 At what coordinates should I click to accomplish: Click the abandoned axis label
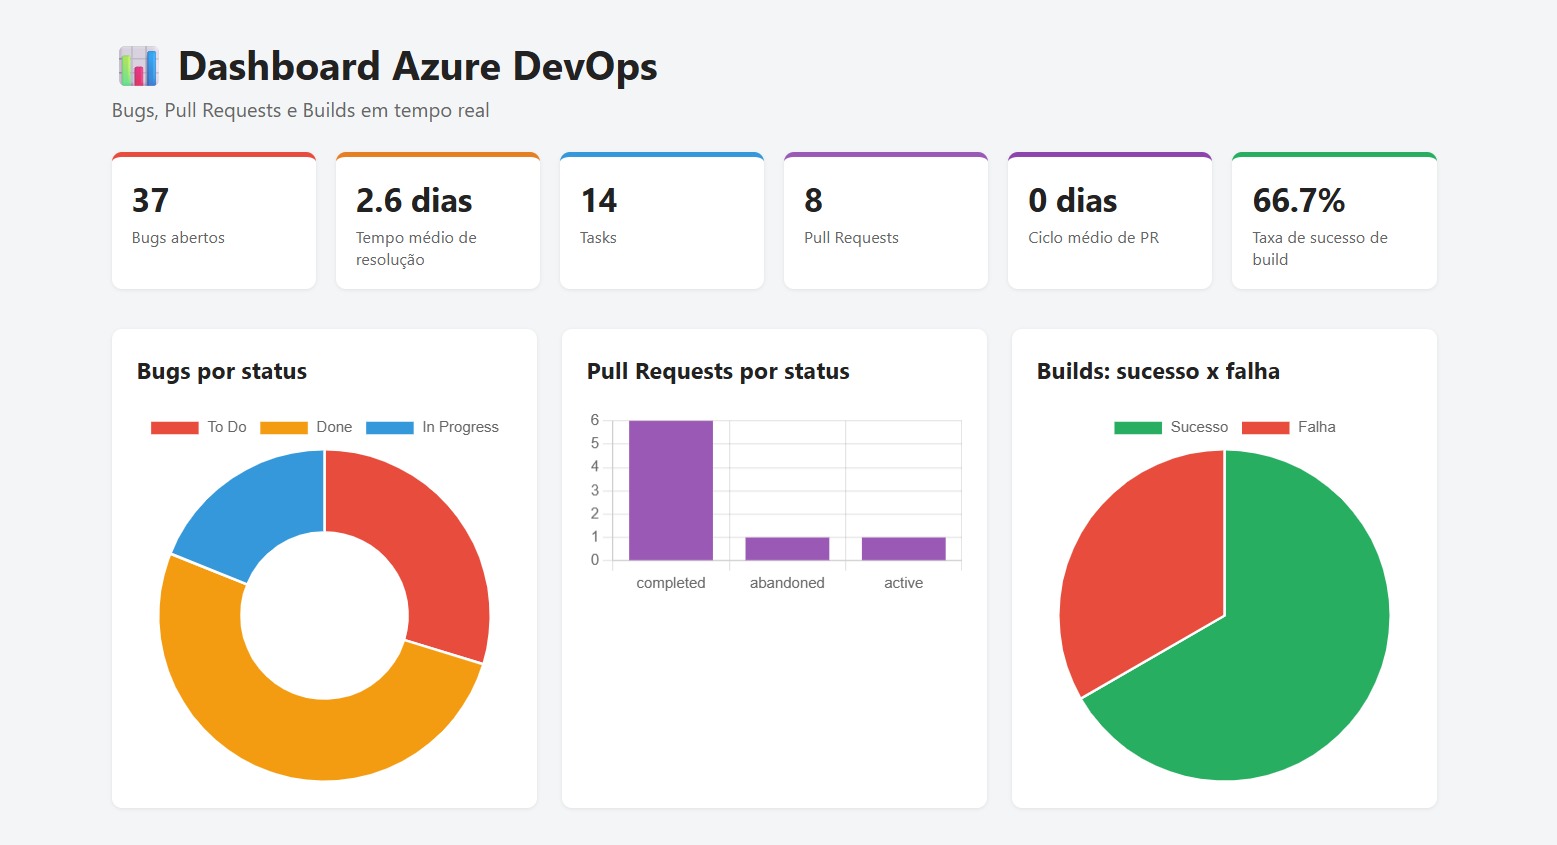point(787,583)
